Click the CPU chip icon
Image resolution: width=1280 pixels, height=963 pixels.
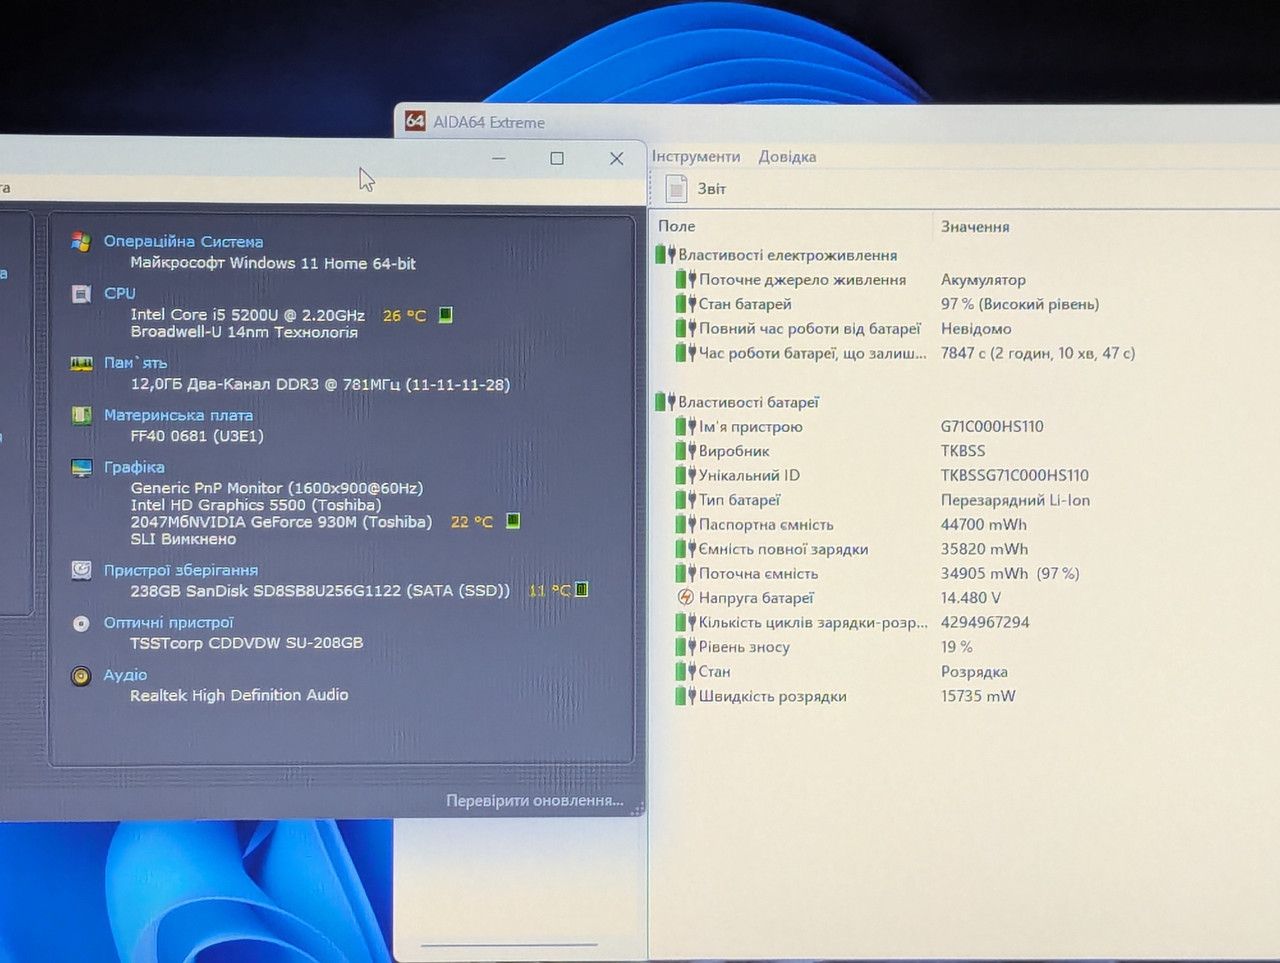[81, 294]
